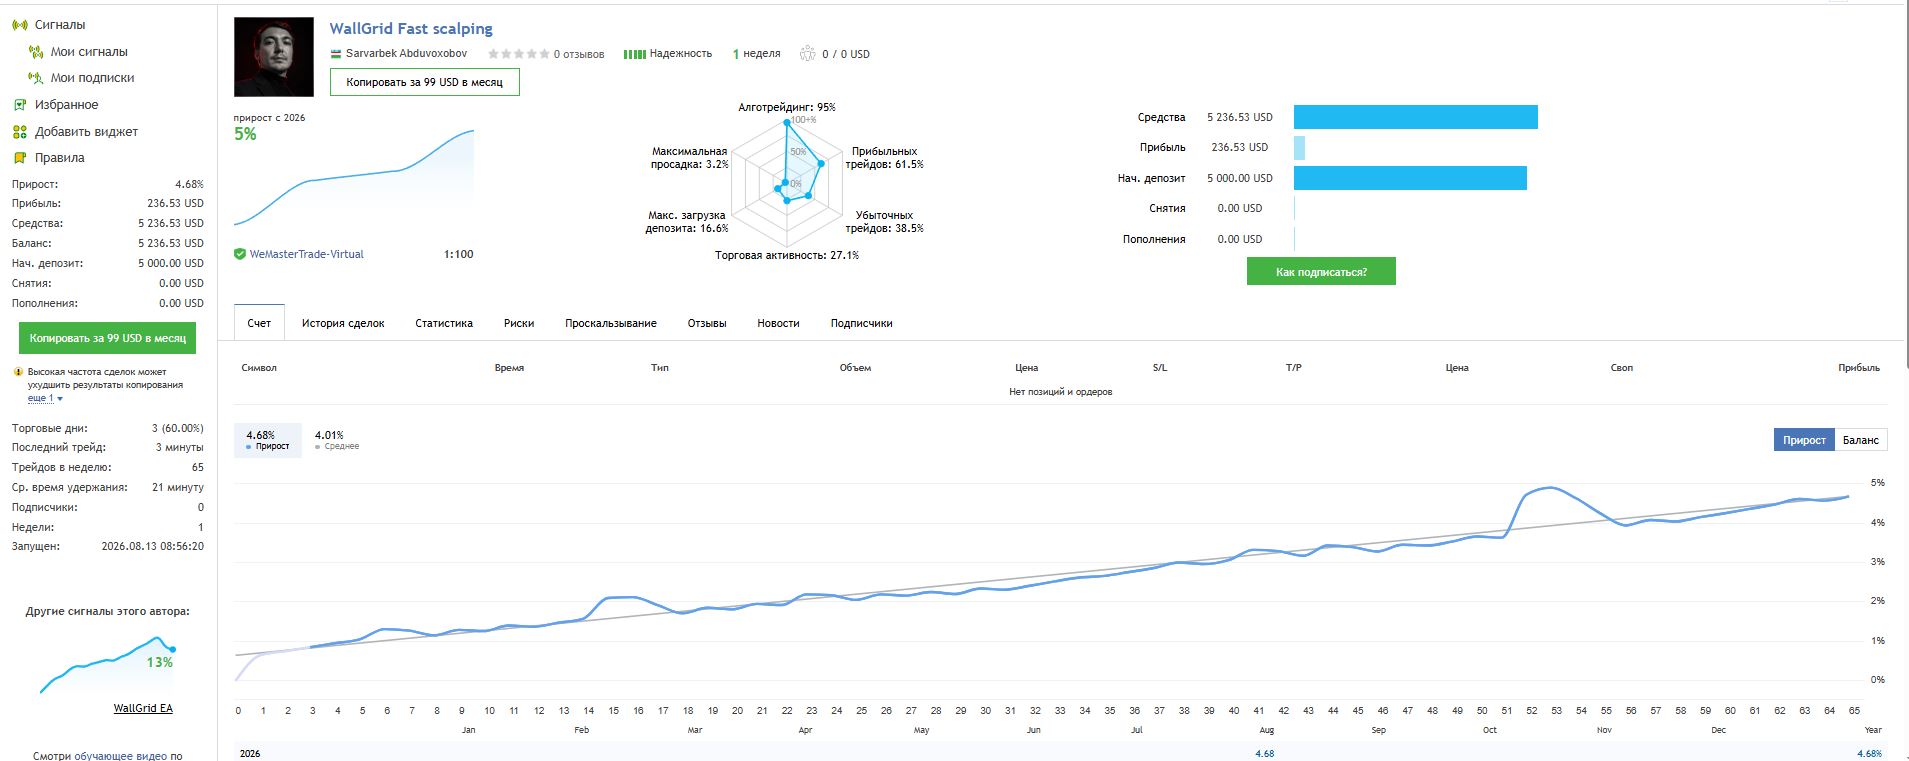Click the WallGrid EA signal link
The height and width of the screenshot is (761, 1909).
[143, 708]
